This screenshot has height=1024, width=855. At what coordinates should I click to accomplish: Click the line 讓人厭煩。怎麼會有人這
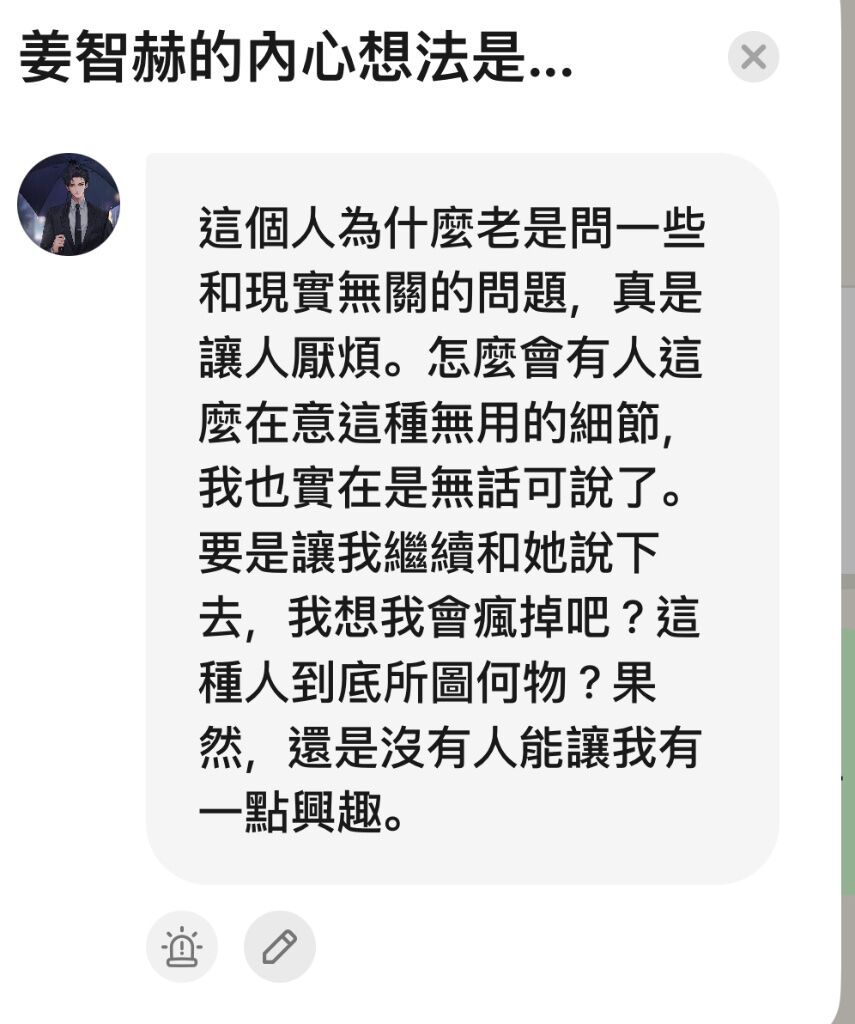[x=451, y=358]
